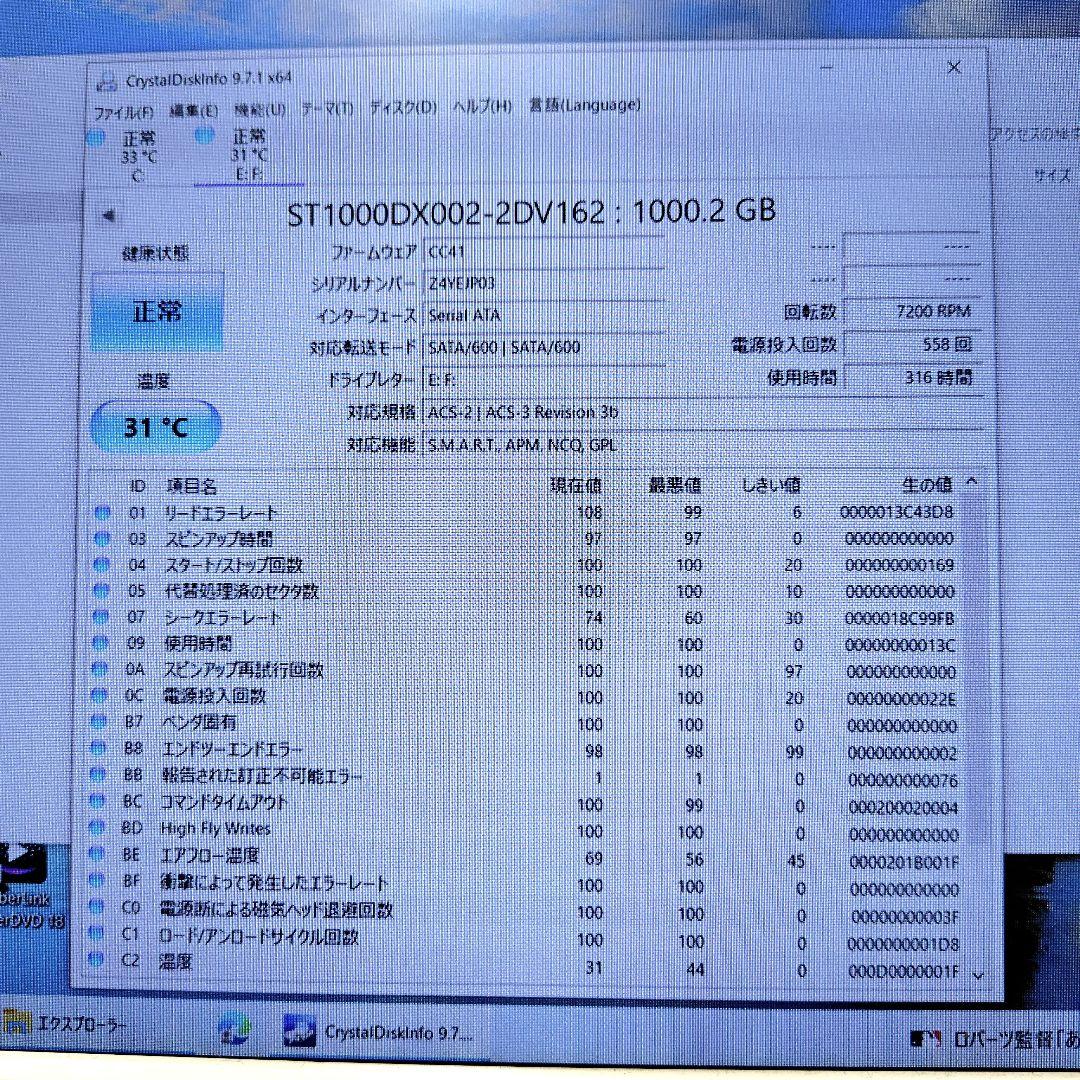Select the status icon next to High Fly Writes
The height and width of the screenshot is (1080, 1080).
tap(100, 828)
